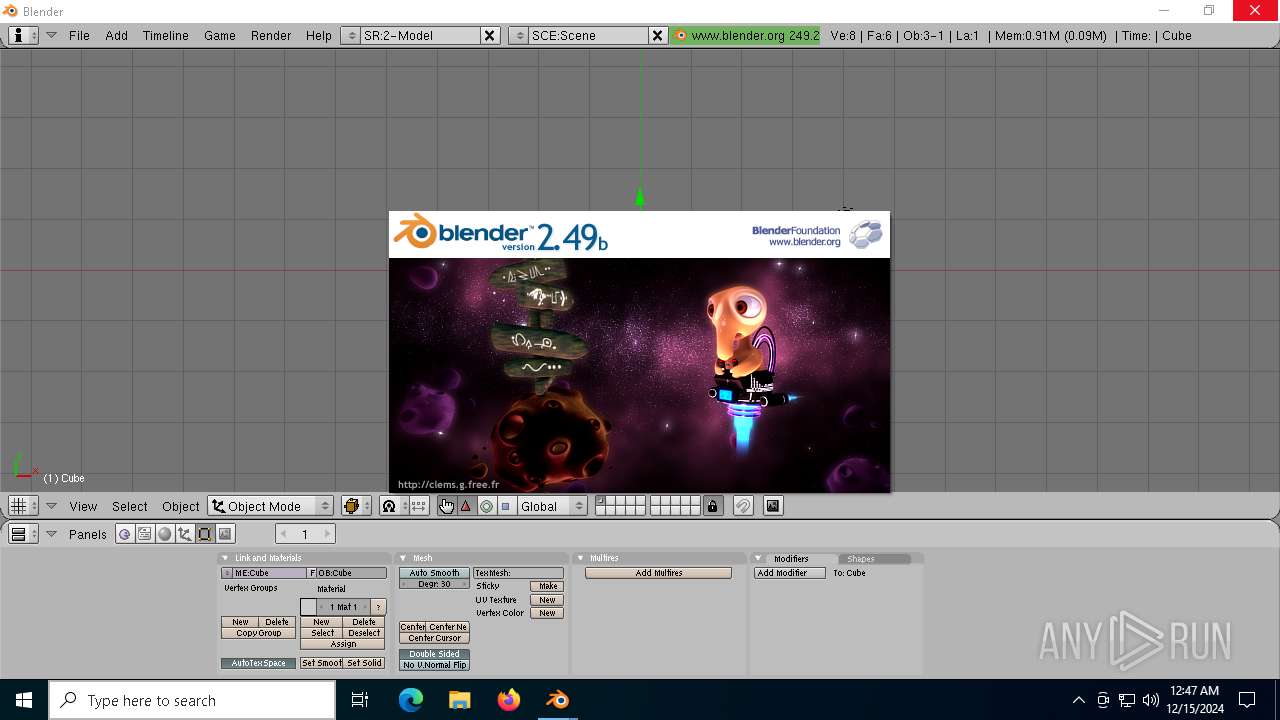Switch to Script context panels icon
This screenshot has height=720, width=1280.
pos(145,534)
